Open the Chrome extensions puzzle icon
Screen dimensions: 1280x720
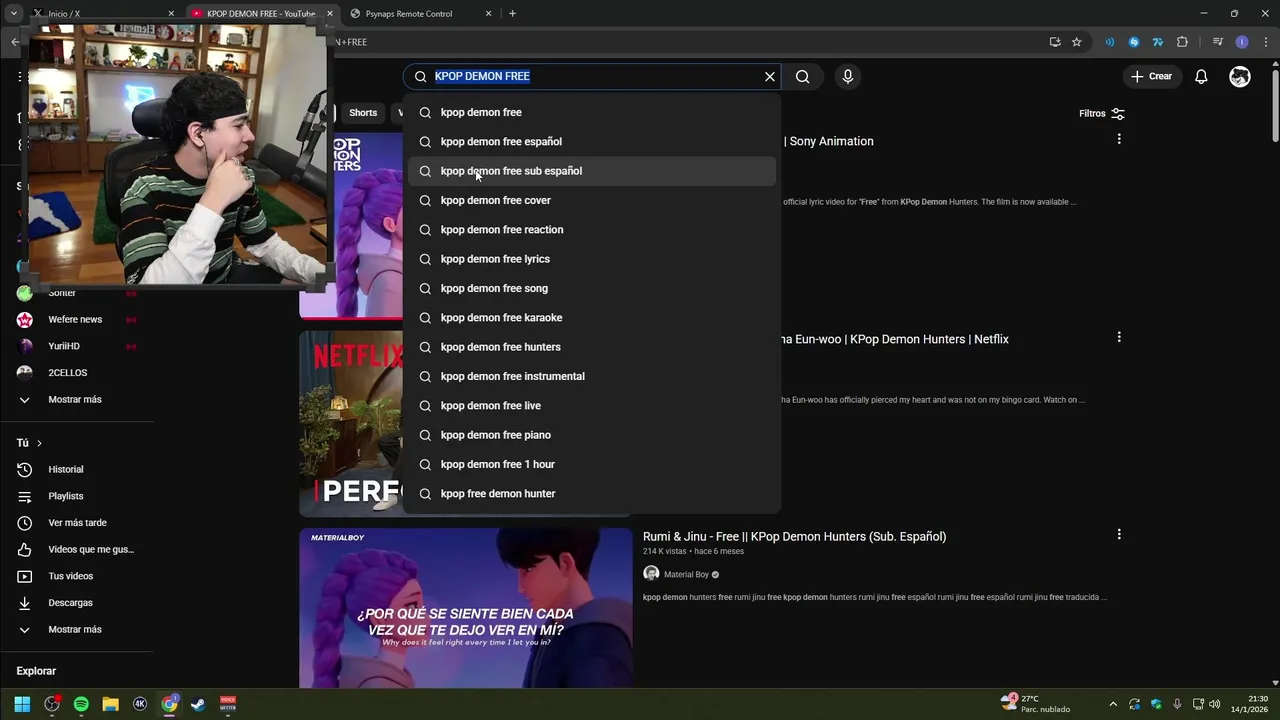pyautogui.click(x=1182, y=42)
